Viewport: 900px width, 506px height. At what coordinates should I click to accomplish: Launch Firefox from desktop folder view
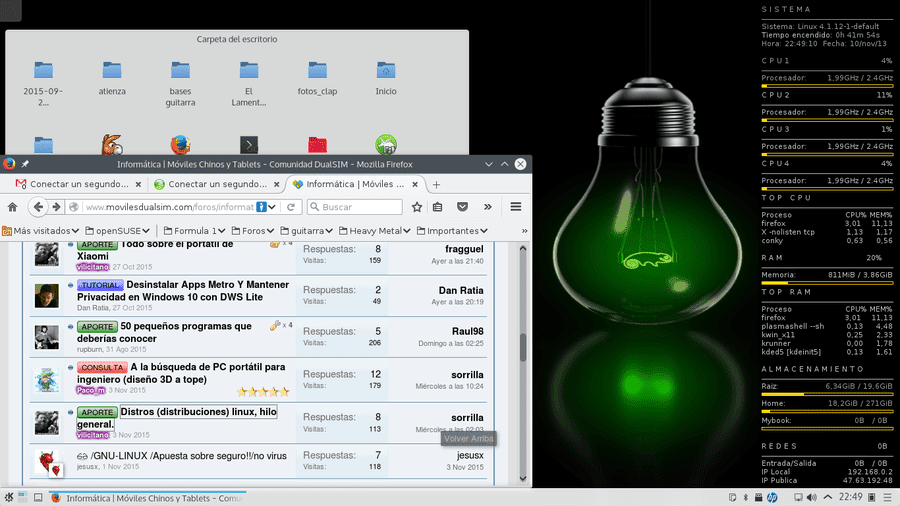pyautogui.click(x=180, y=145)
